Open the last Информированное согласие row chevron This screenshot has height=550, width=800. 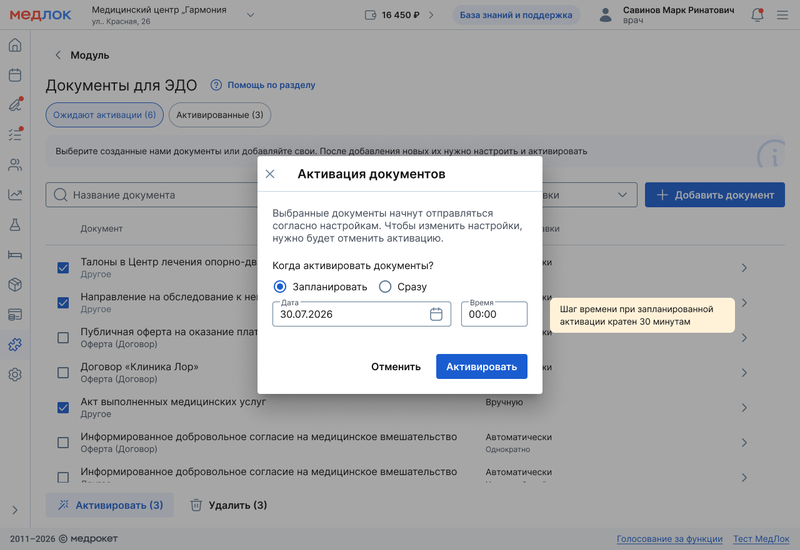tap(744, 478)
